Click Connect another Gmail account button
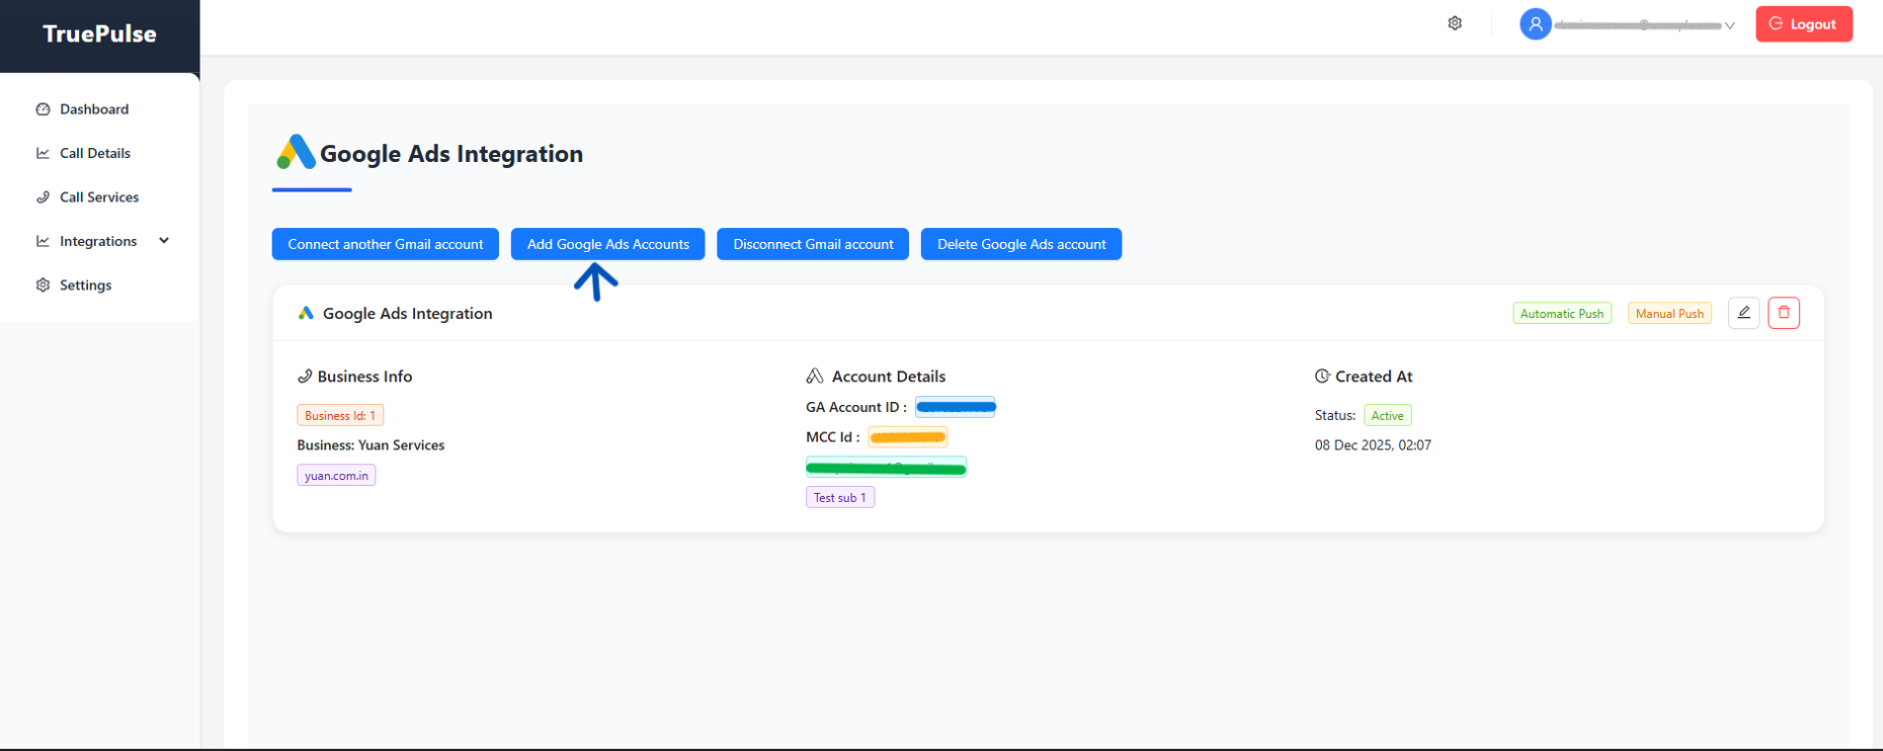 (x=385, y=244)
